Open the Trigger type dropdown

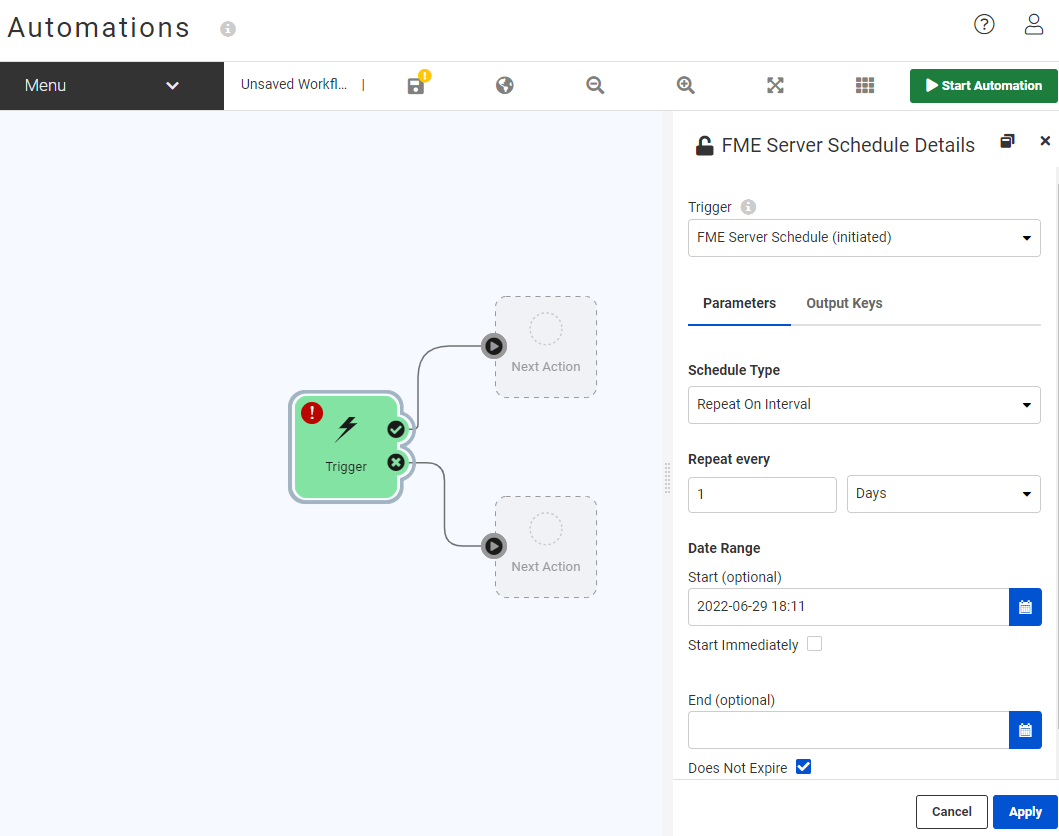[864, 237]
